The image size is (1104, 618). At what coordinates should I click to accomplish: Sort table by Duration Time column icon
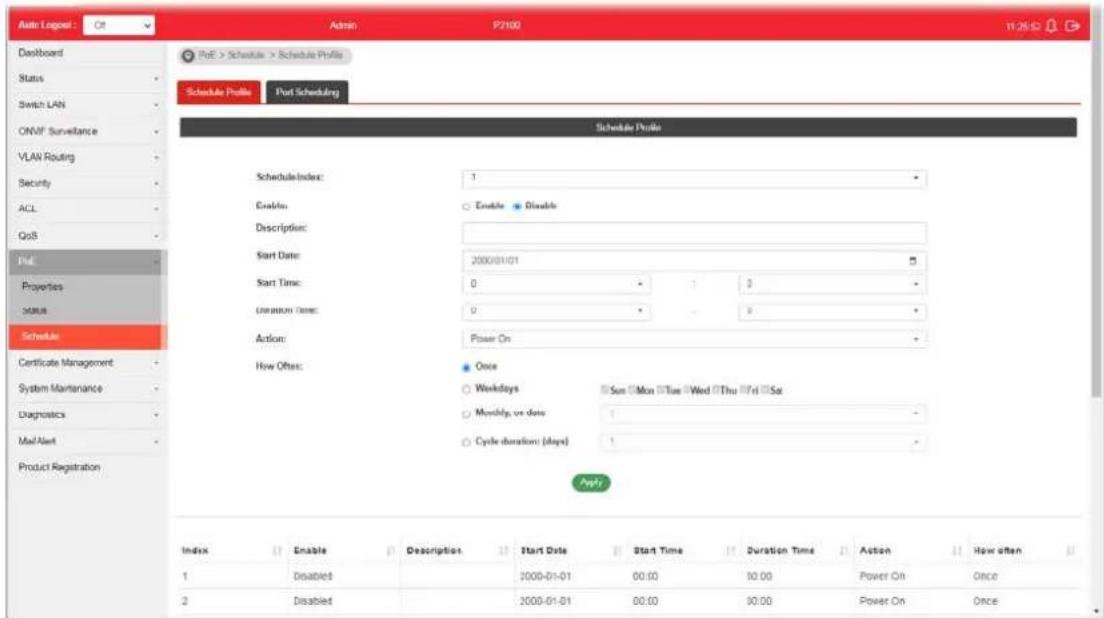pos(843,550)
